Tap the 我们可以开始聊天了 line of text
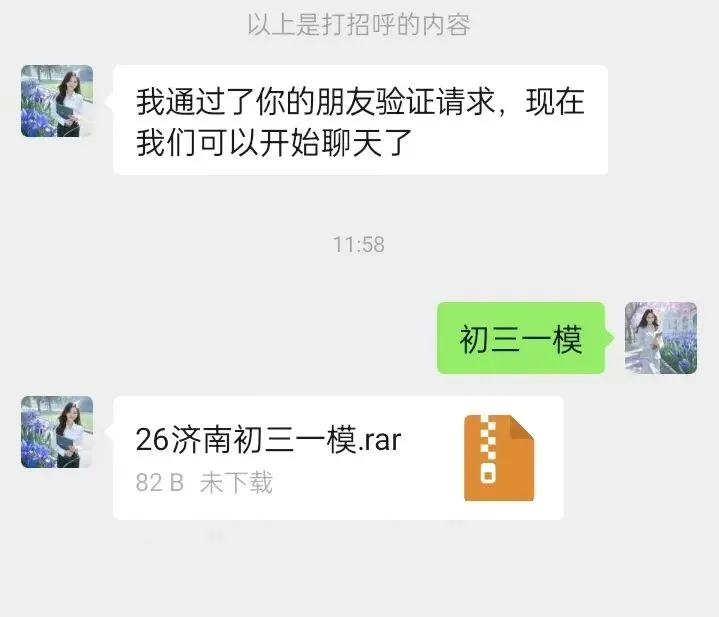The width and height of the screenshot is (719, 617). [274, 143]
